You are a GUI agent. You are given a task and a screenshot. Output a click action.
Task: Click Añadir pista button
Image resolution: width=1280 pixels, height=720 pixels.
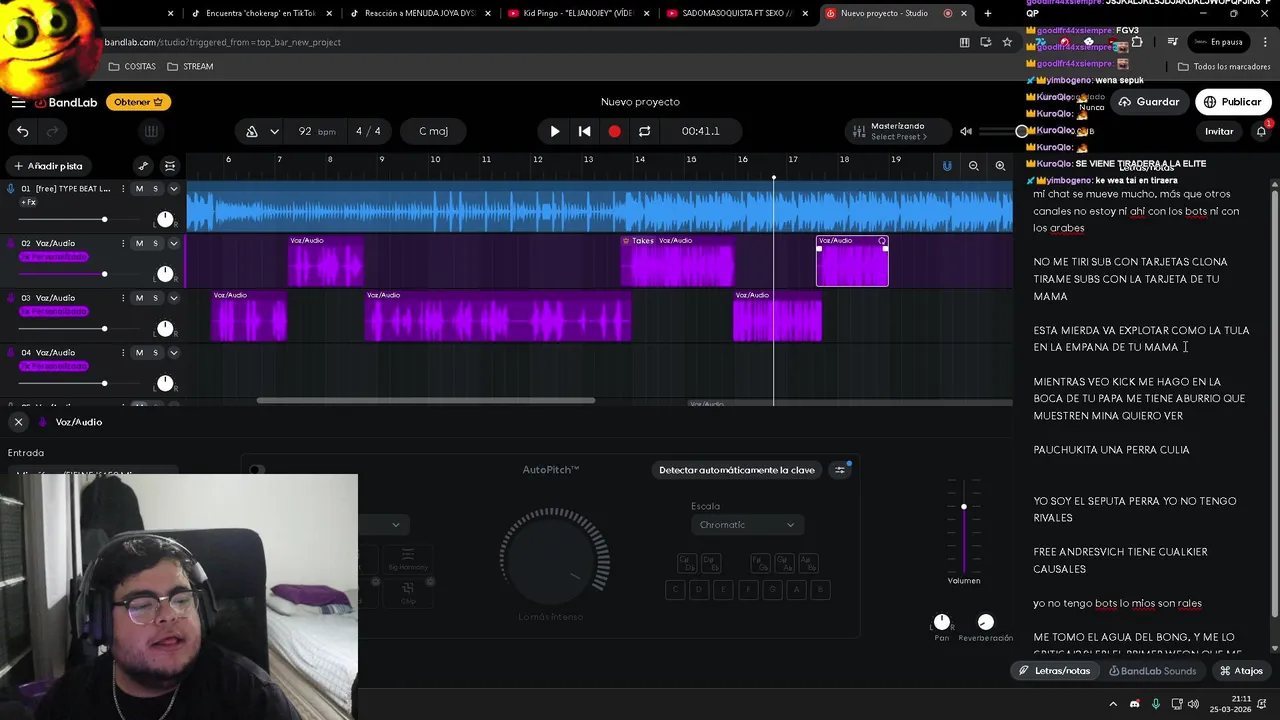[x=48, y=166]
